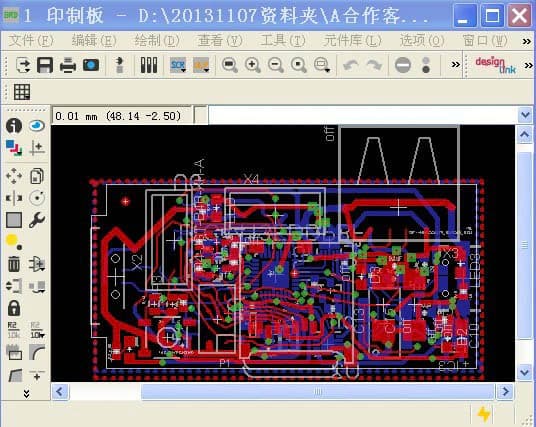The width and height of the screenshot is (536, 427).
Task: Open the 编辑(E) menu
Action: [94, 41]
